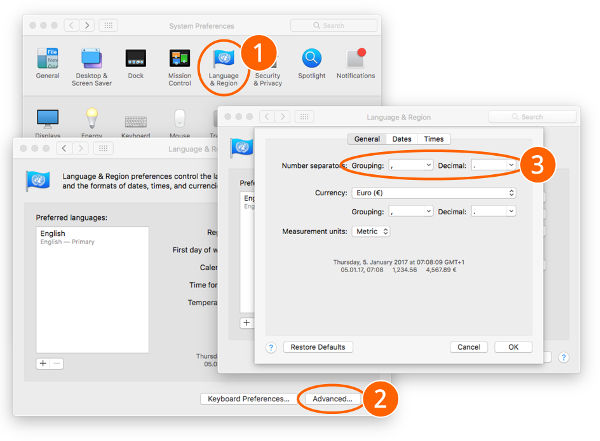
Task: Open Energy Saver lightbulb icon
Action: coord(92,118)
